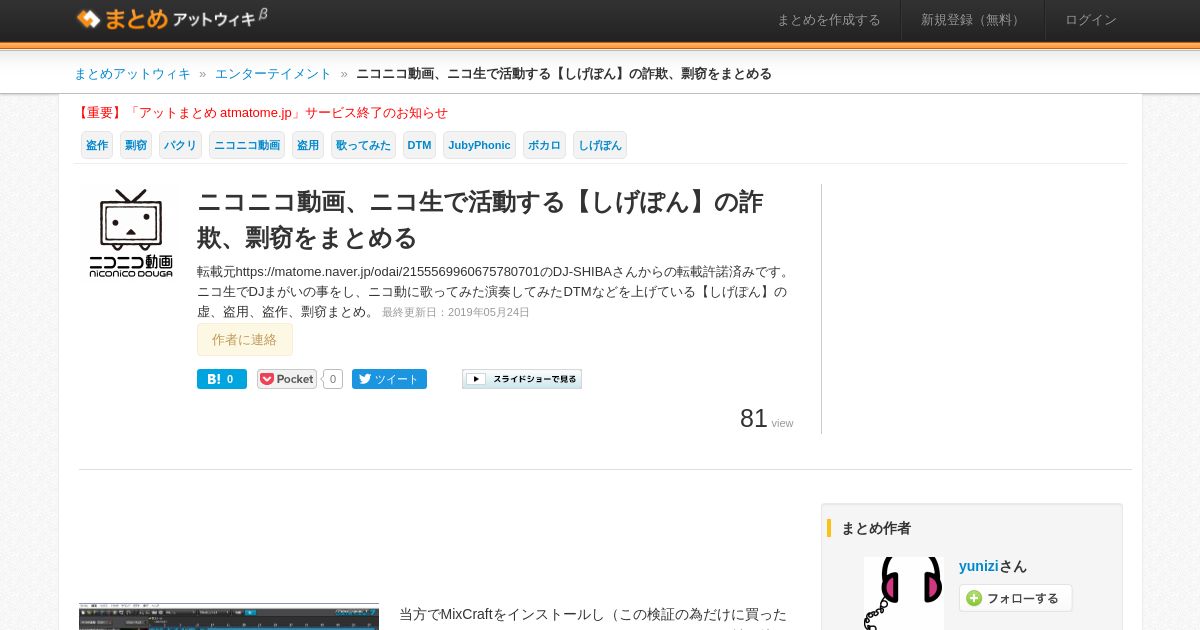Click the 最終更新日：2019年05月24日 text
The width and height of the screenshot is (1200, 630).
pyautogui.click(x=456, y=312)
